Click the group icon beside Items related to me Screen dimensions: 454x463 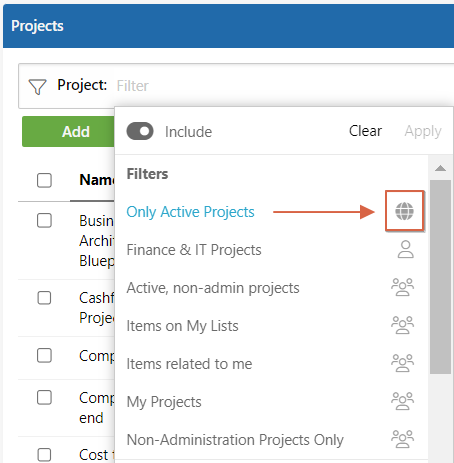tap(402, 363)
